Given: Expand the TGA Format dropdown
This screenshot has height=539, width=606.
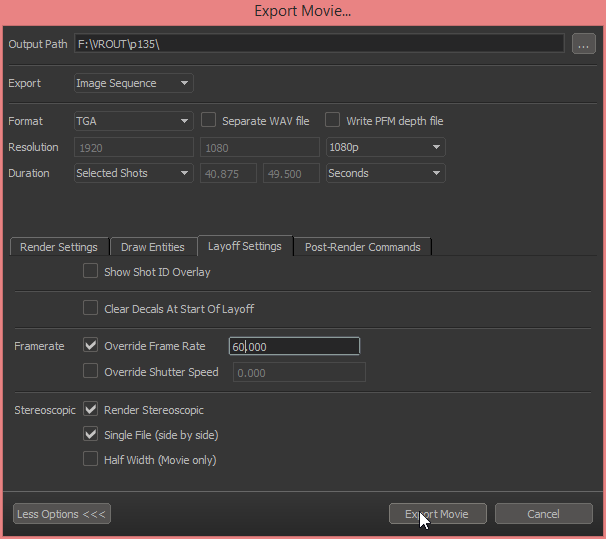Looking at the screenshot, I should [134, 121].
